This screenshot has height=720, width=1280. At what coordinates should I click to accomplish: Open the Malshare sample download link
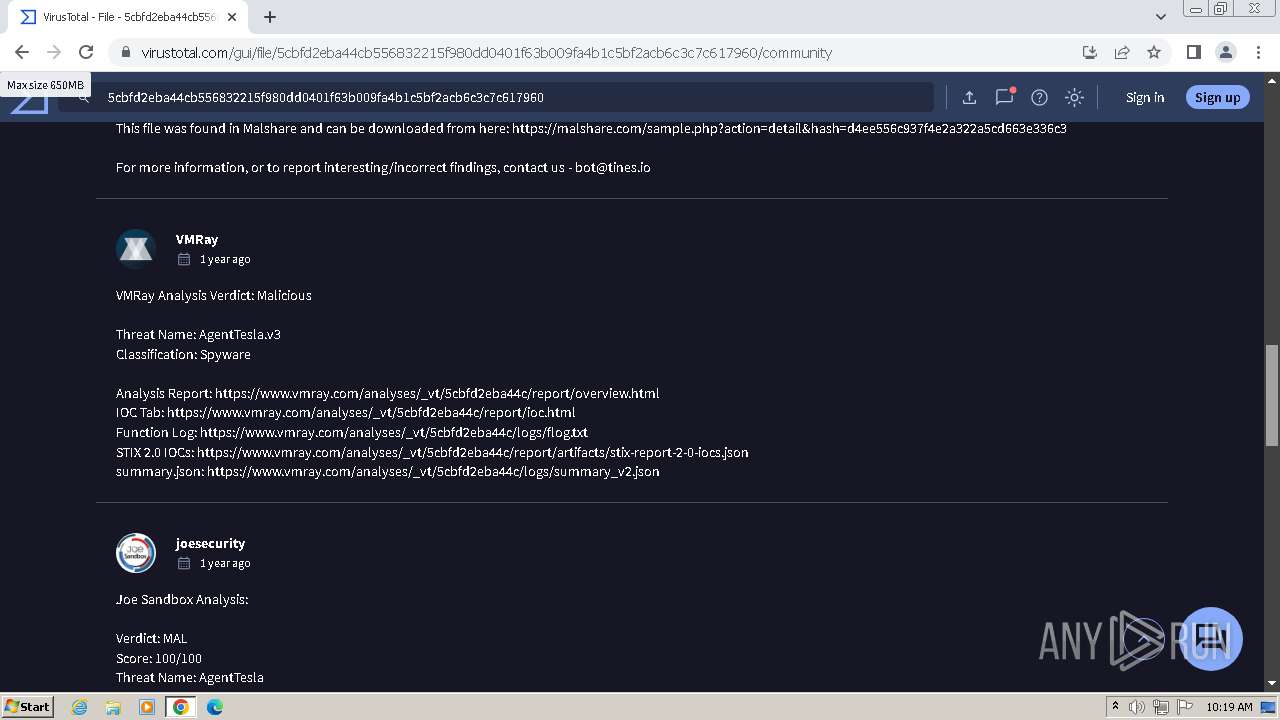click(x=789, y=128)
